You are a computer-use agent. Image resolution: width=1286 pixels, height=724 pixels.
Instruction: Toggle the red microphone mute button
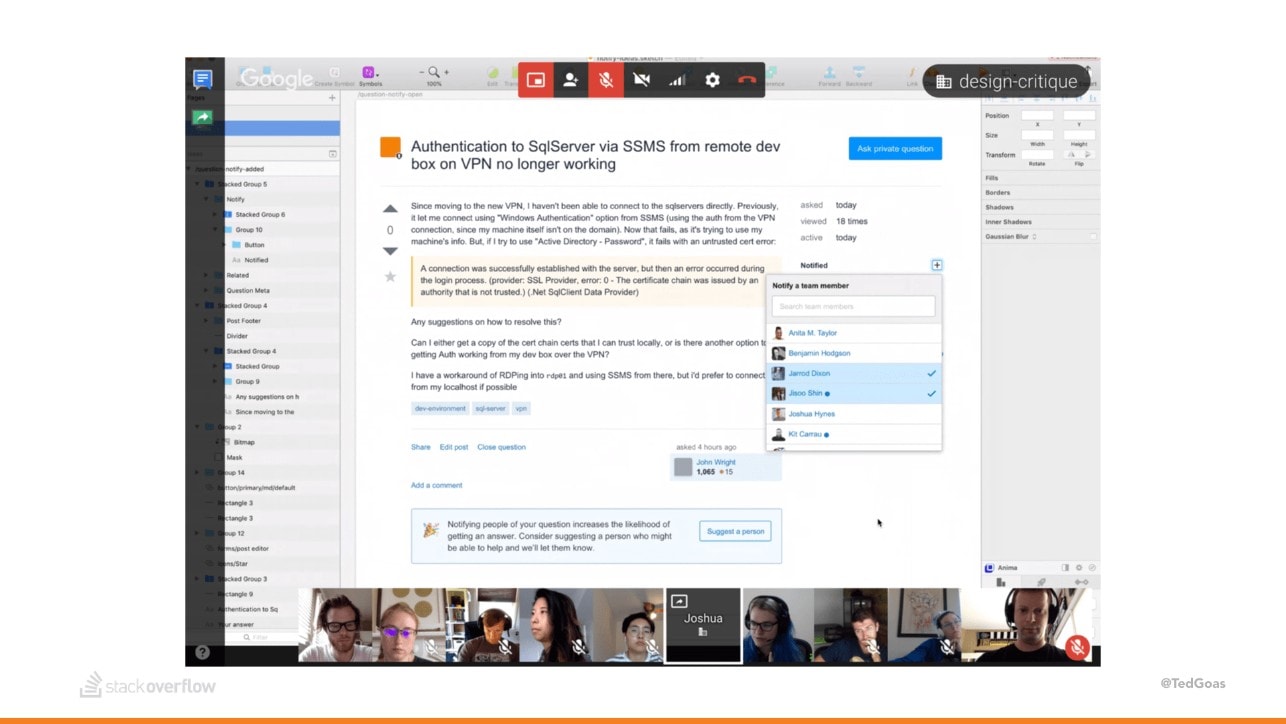(606, 80)
